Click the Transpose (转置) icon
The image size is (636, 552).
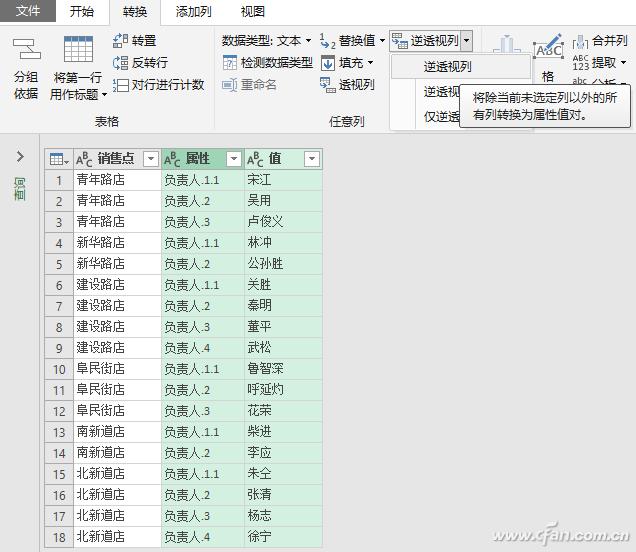pyautogui.click(x=120, y=41)
